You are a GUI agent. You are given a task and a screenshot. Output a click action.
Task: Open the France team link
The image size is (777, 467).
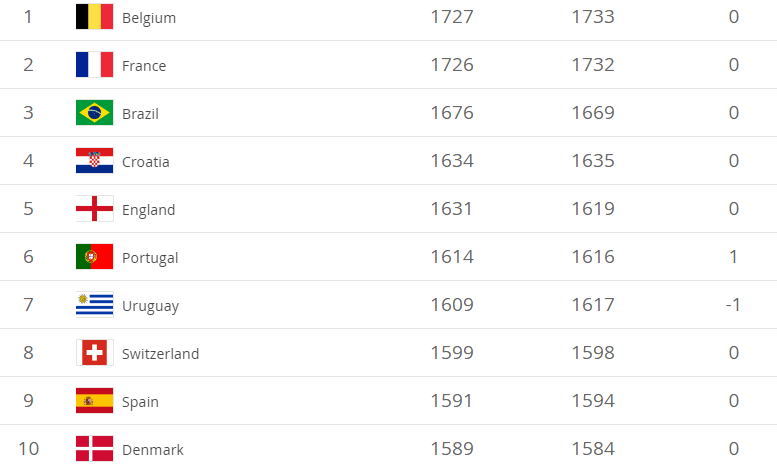pos(144,66)
